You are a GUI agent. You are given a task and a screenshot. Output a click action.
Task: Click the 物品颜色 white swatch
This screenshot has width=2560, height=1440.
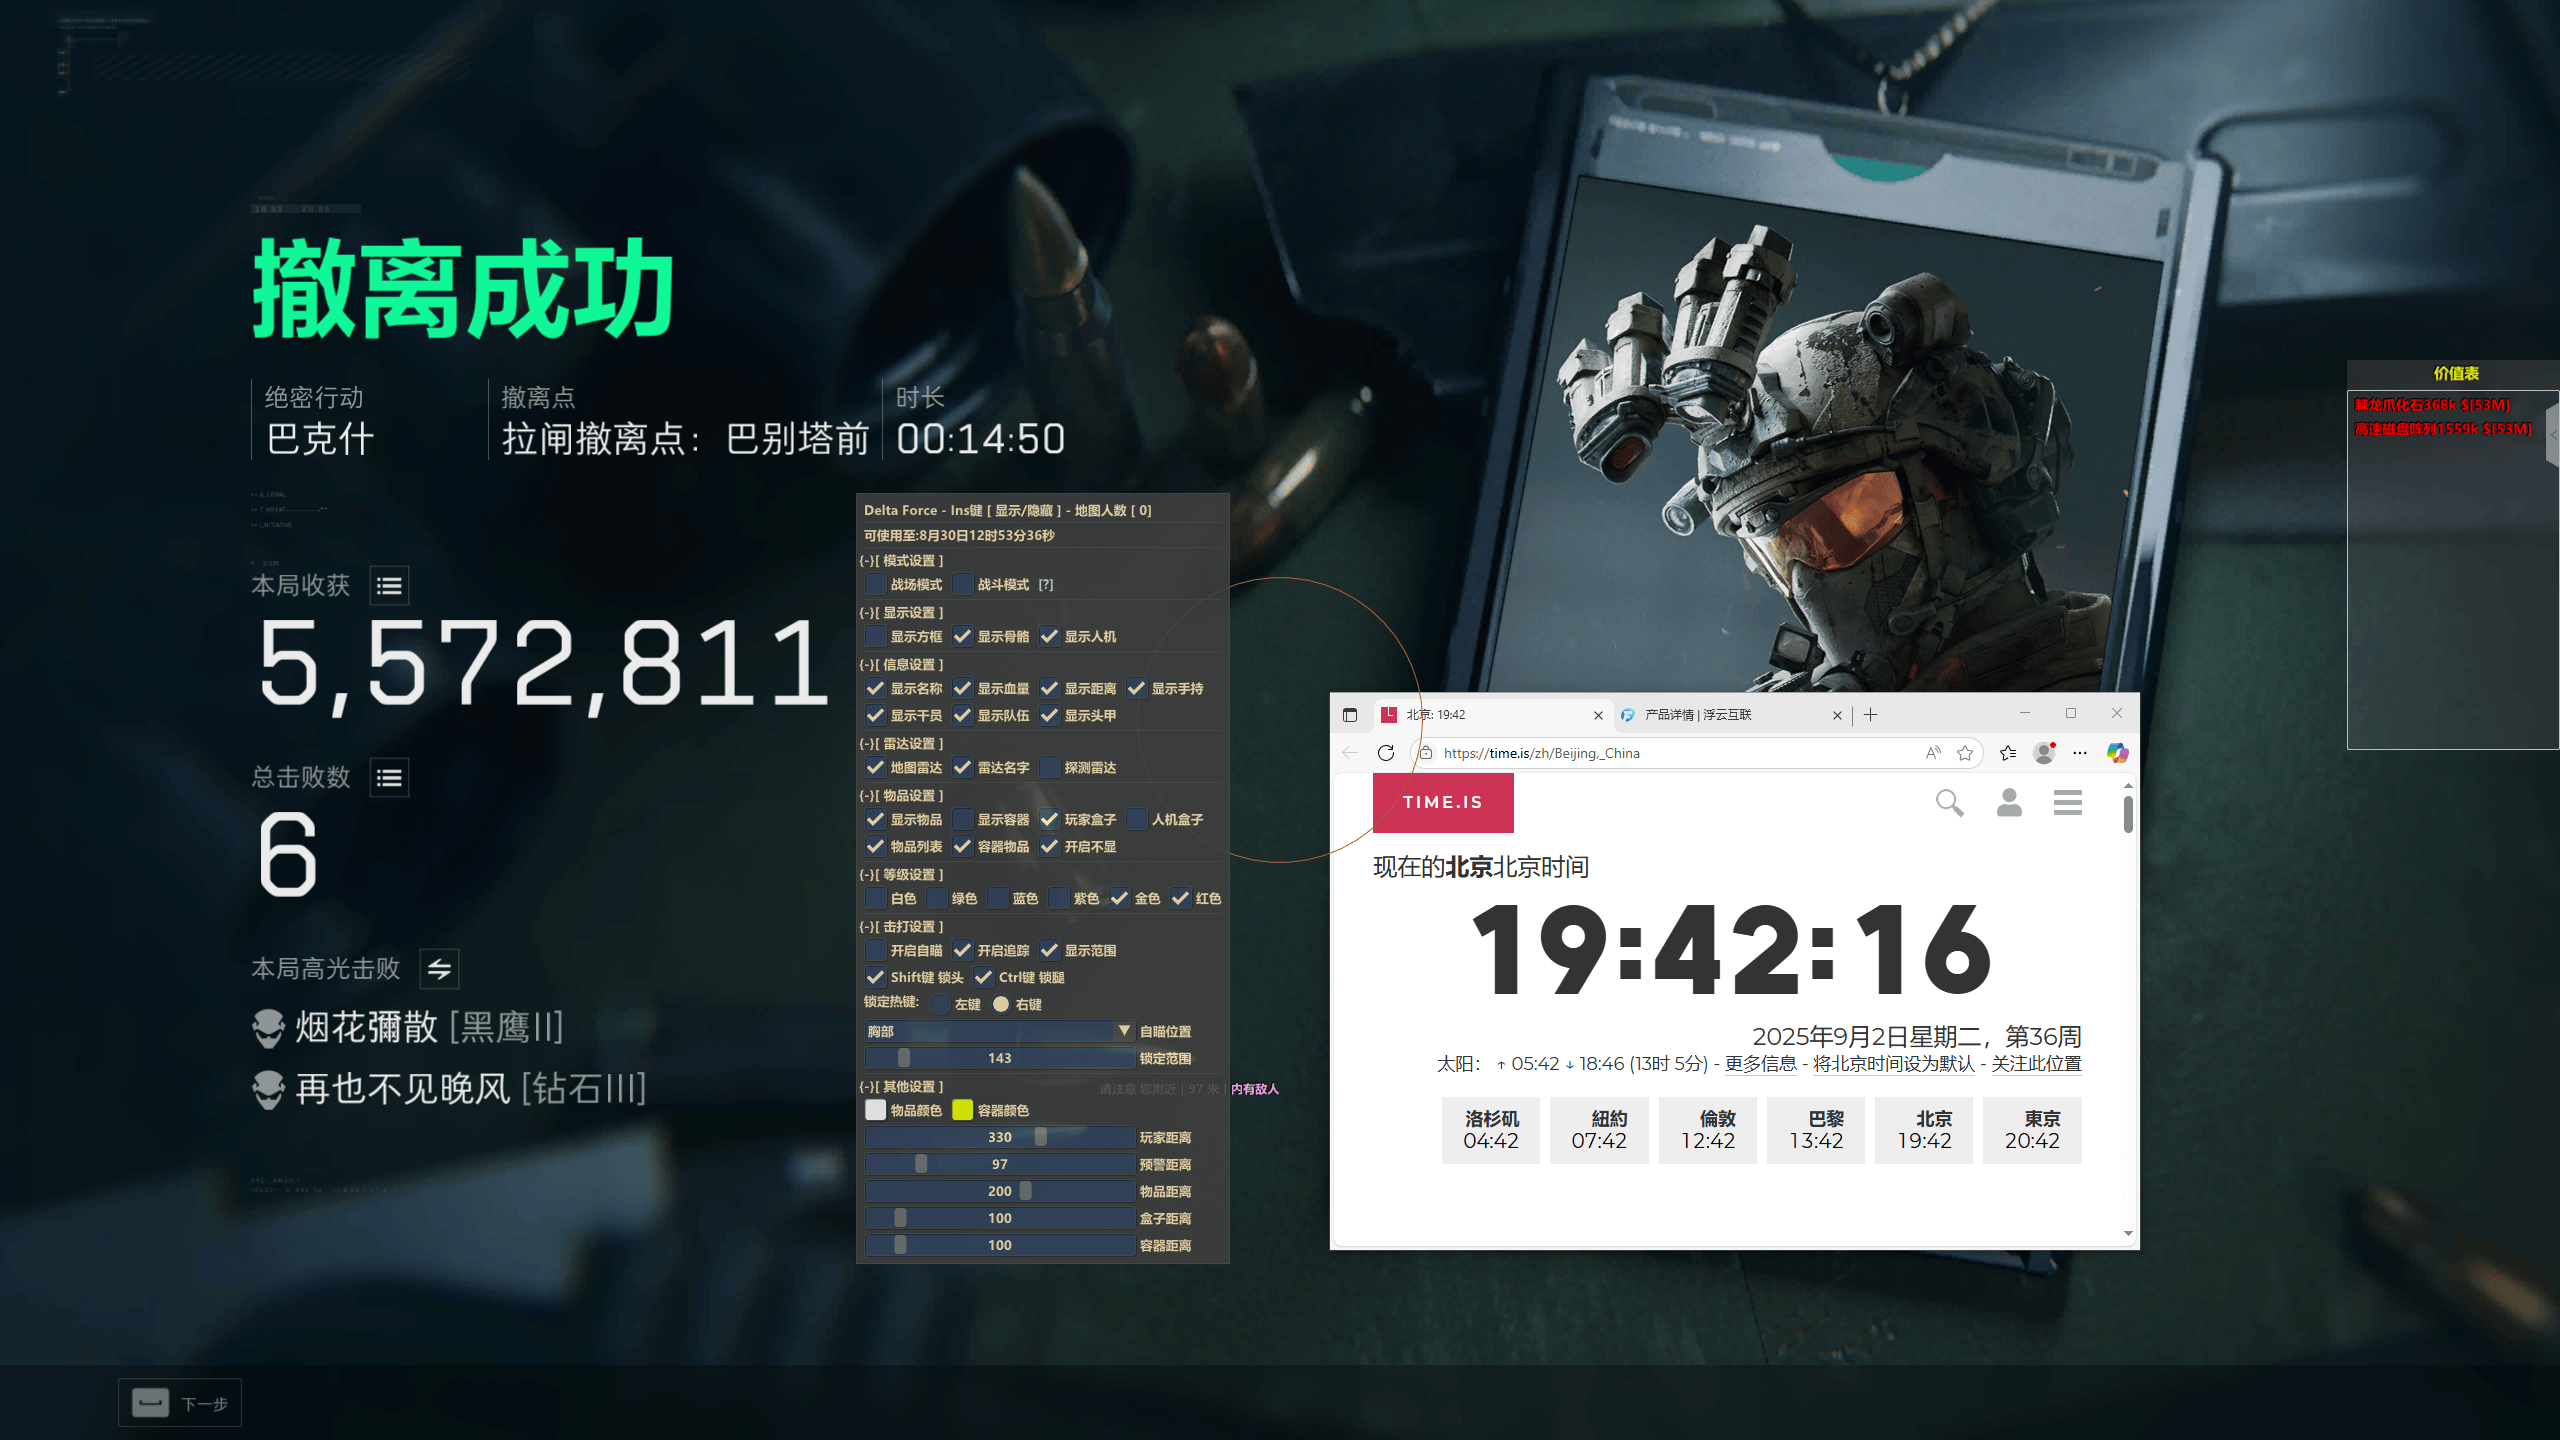[875, 1110]
